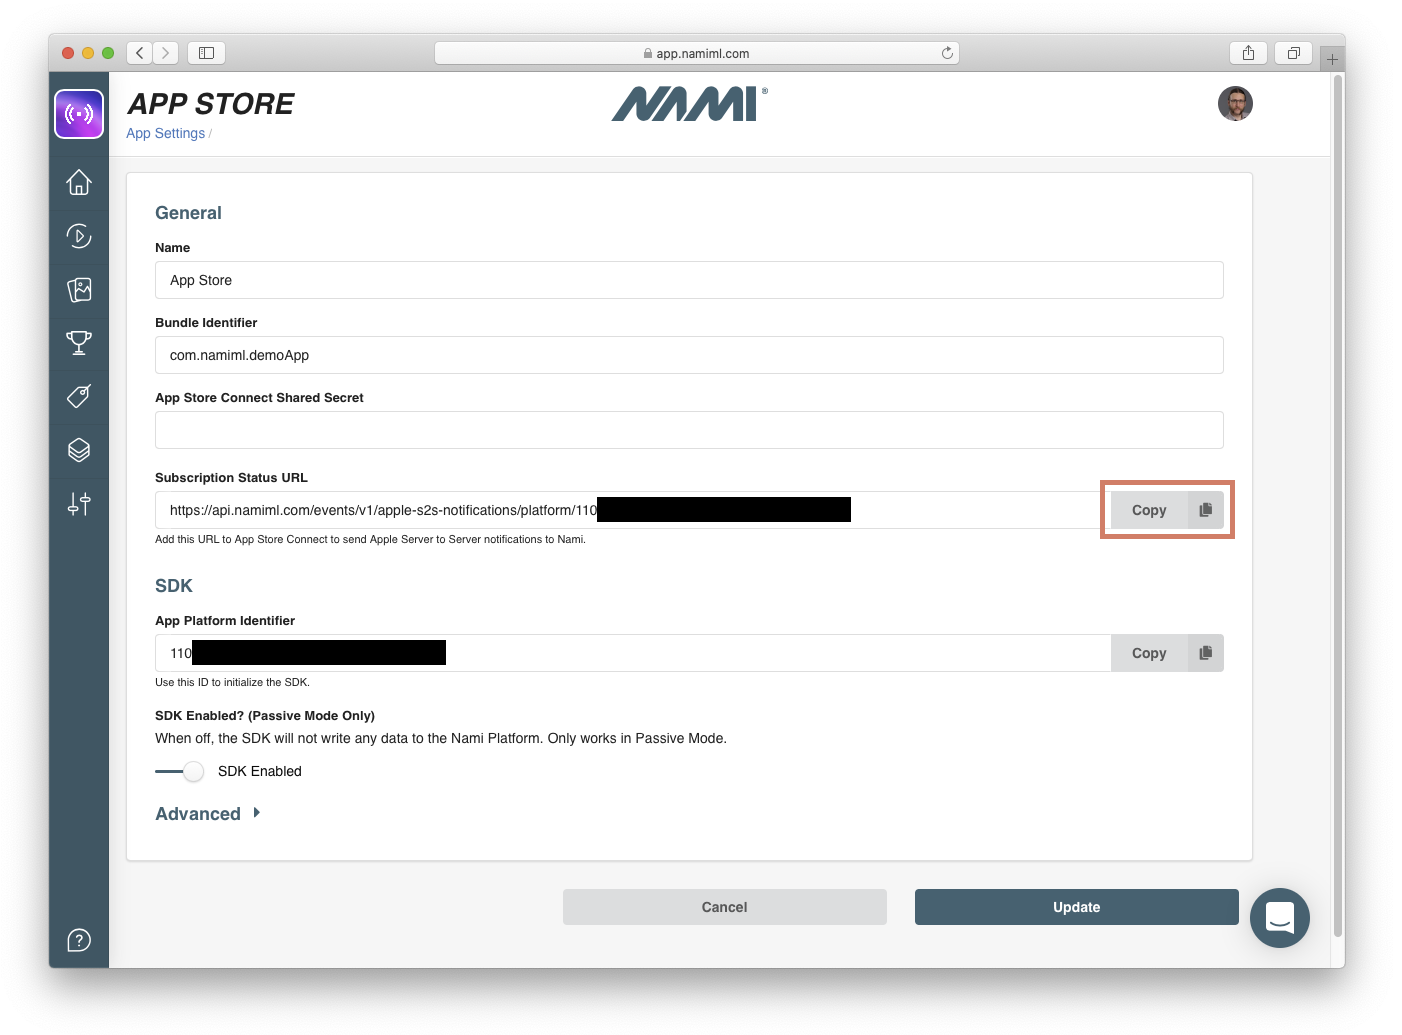Toggle the SDK Enabled switch
Viewport: 1402px width, 1035px height.
coord(180,771)
